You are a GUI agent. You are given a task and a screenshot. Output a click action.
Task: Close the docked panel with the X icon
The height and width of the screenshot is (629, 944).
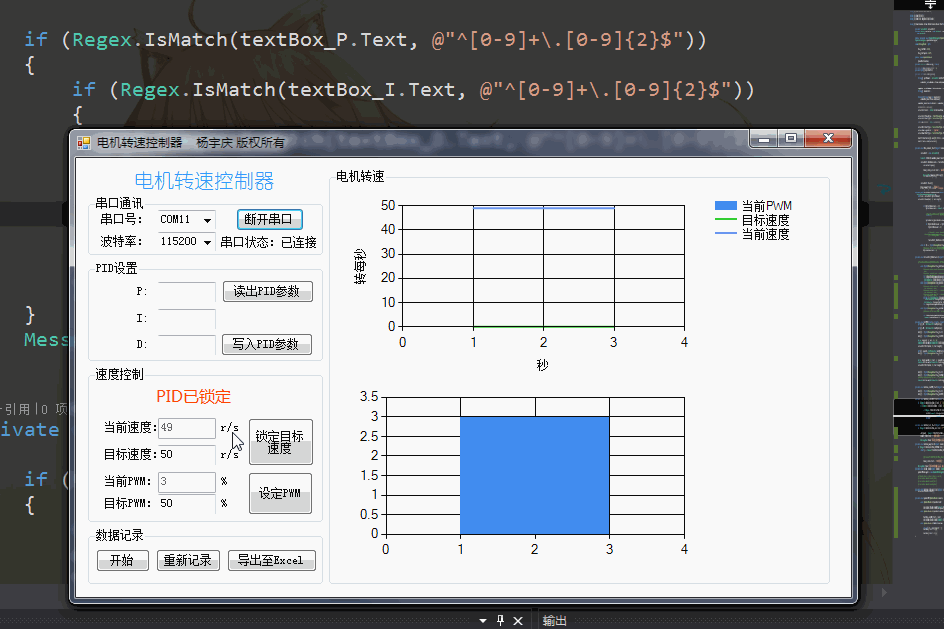coord(518,621)
